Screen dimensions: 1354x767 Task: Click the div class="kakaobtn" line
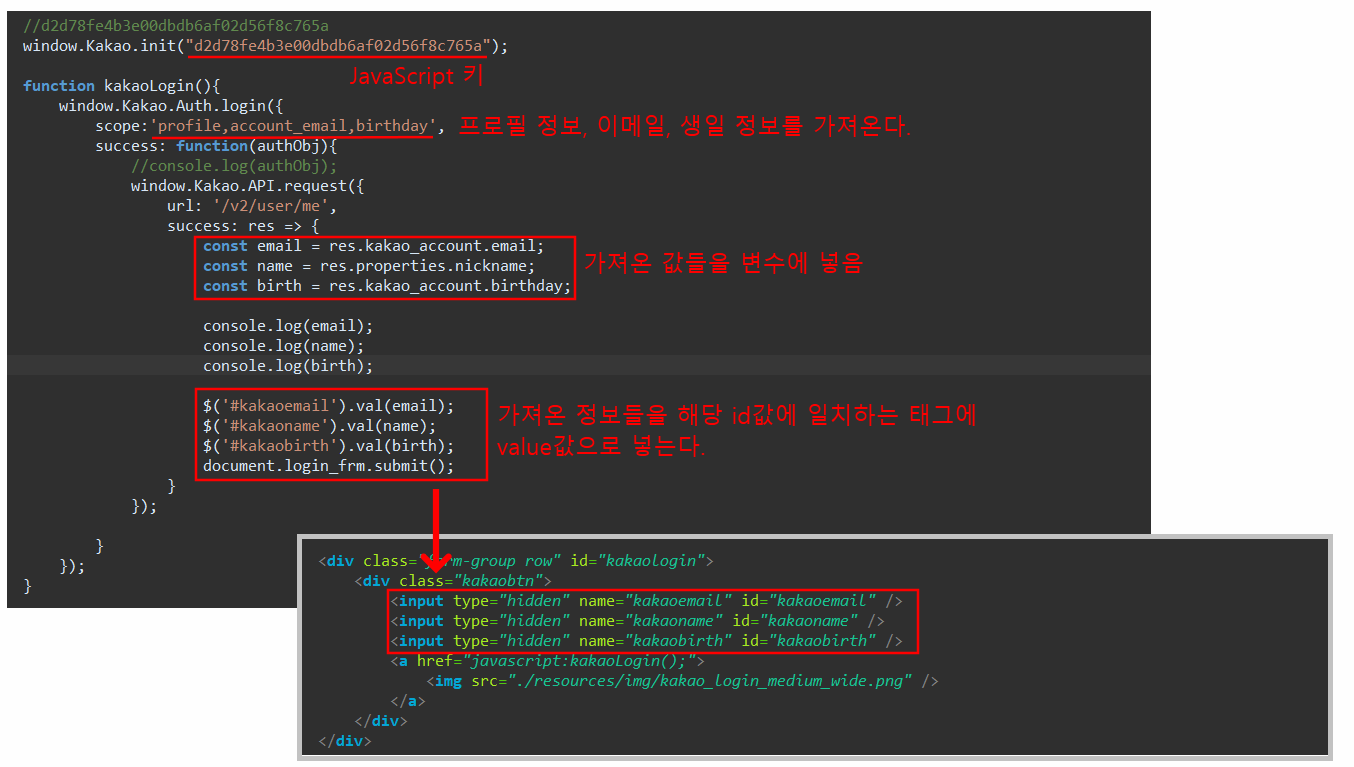click(x=453, y=581)
